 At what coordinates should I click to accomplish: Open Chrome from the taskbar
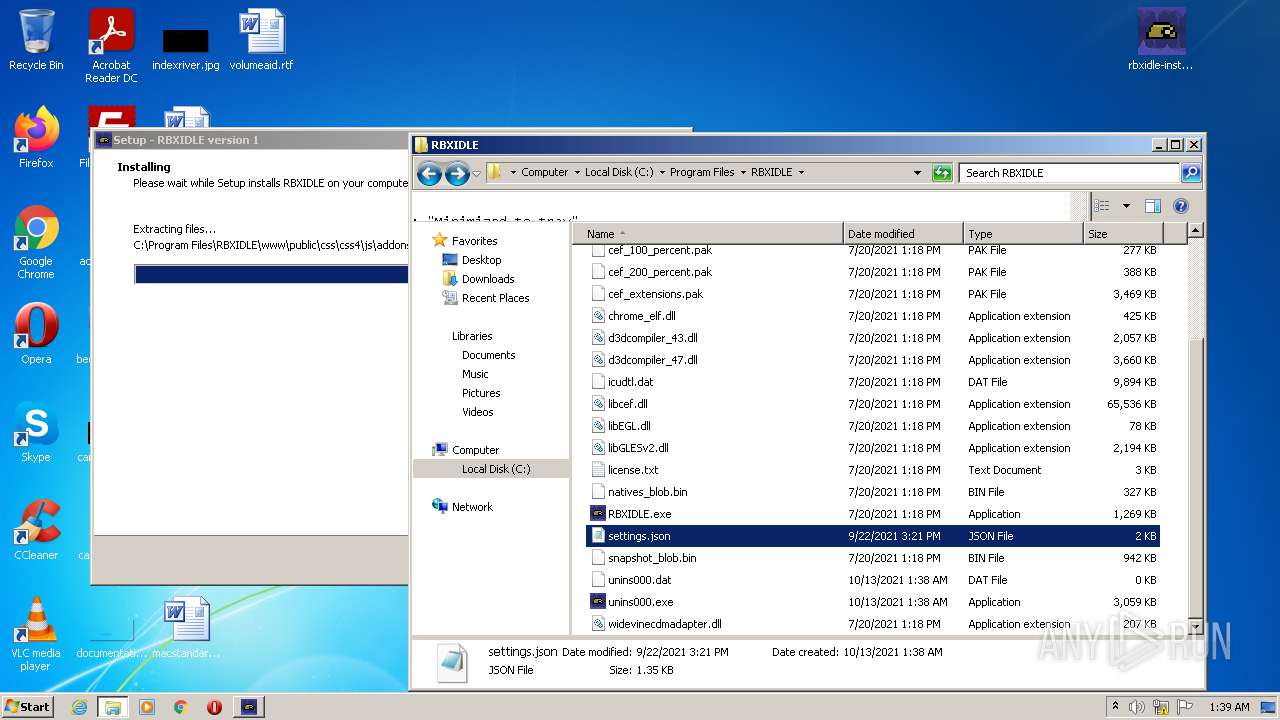(181, 707)
